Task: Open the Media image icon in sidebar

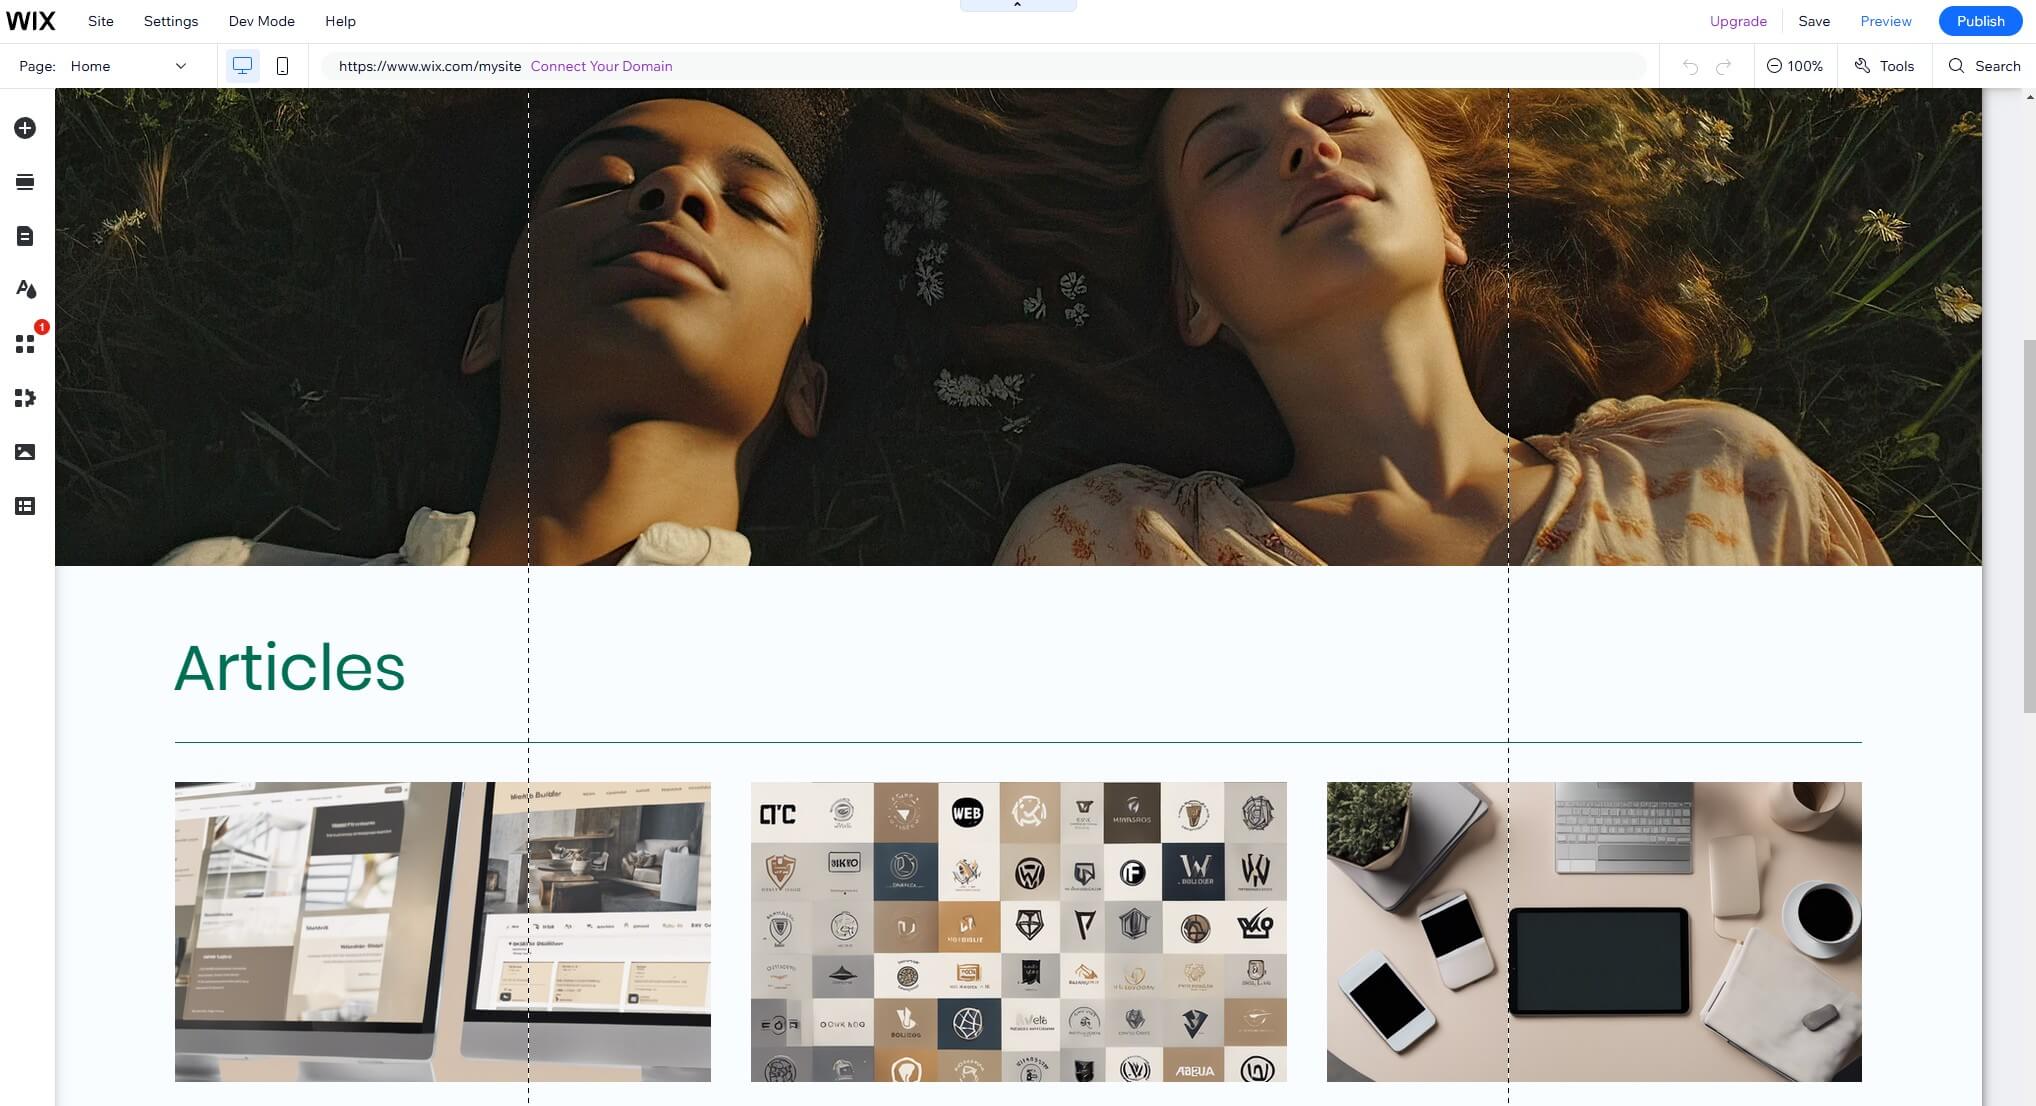Action: pos(25,452)
